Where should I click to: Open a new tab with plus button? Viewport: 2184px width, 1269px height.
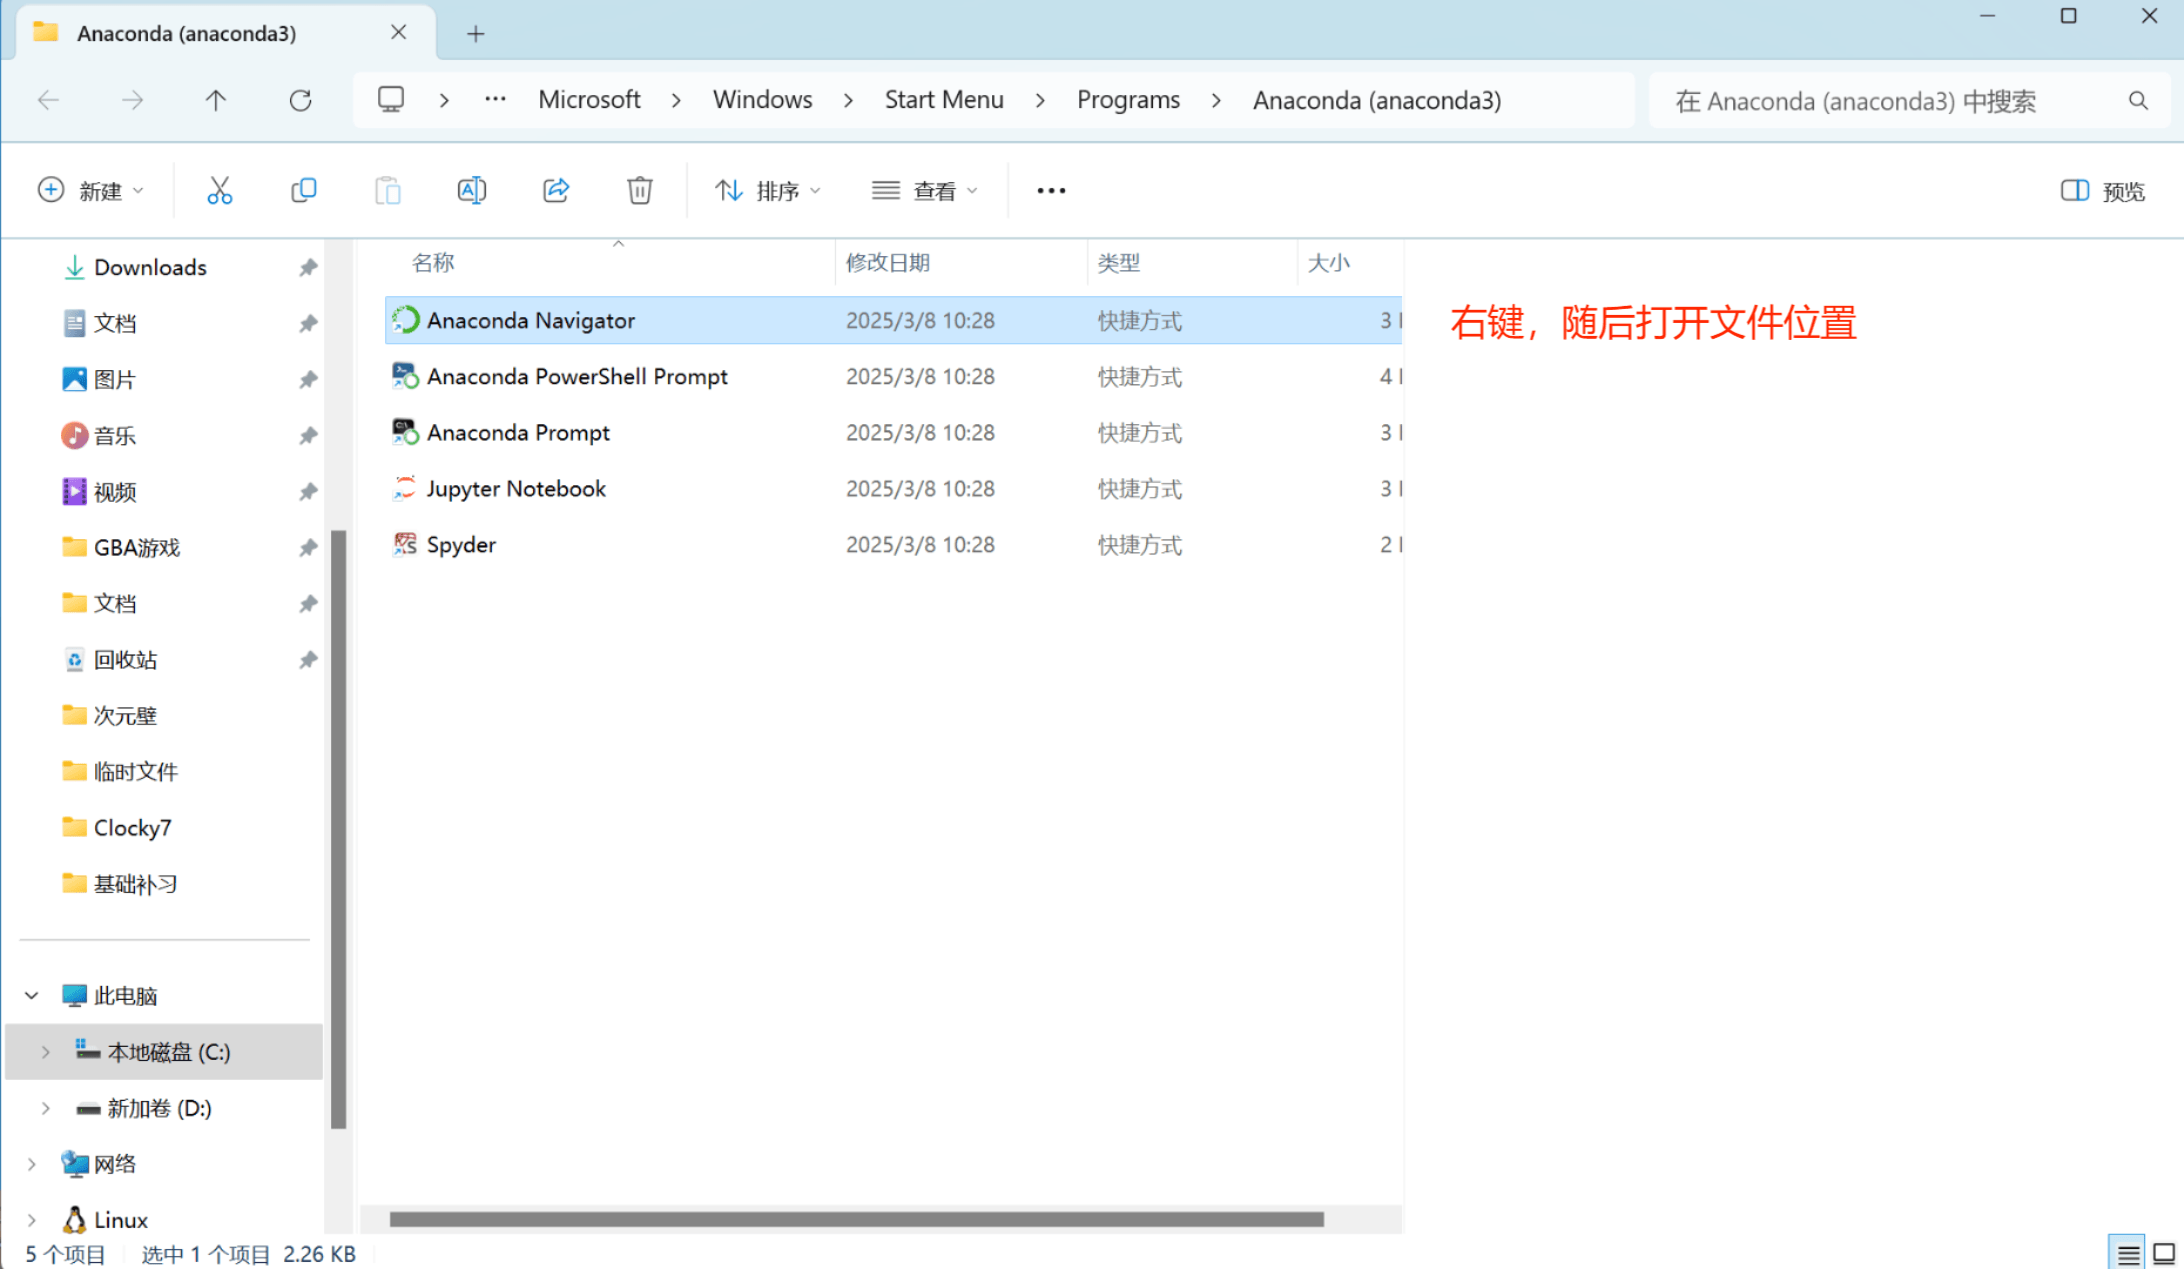pyautogui.click(x=476, y=34)
